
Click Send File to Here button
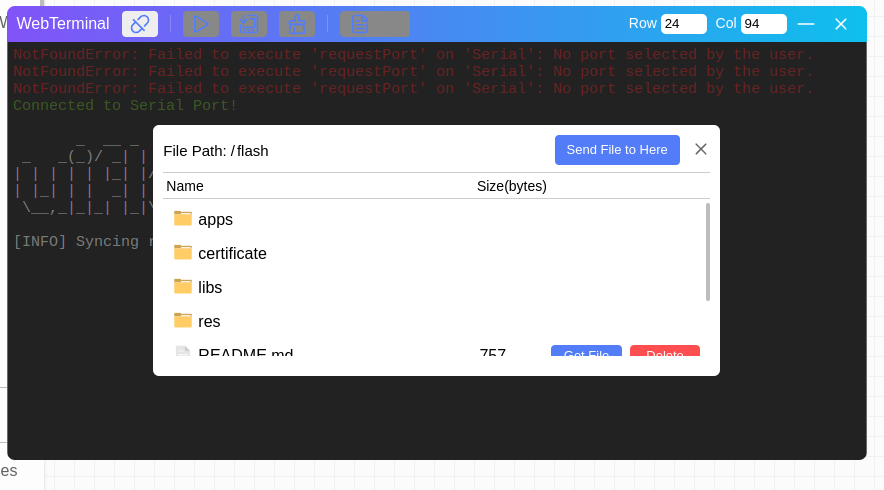pyautogui.click(x=617, y=150)
